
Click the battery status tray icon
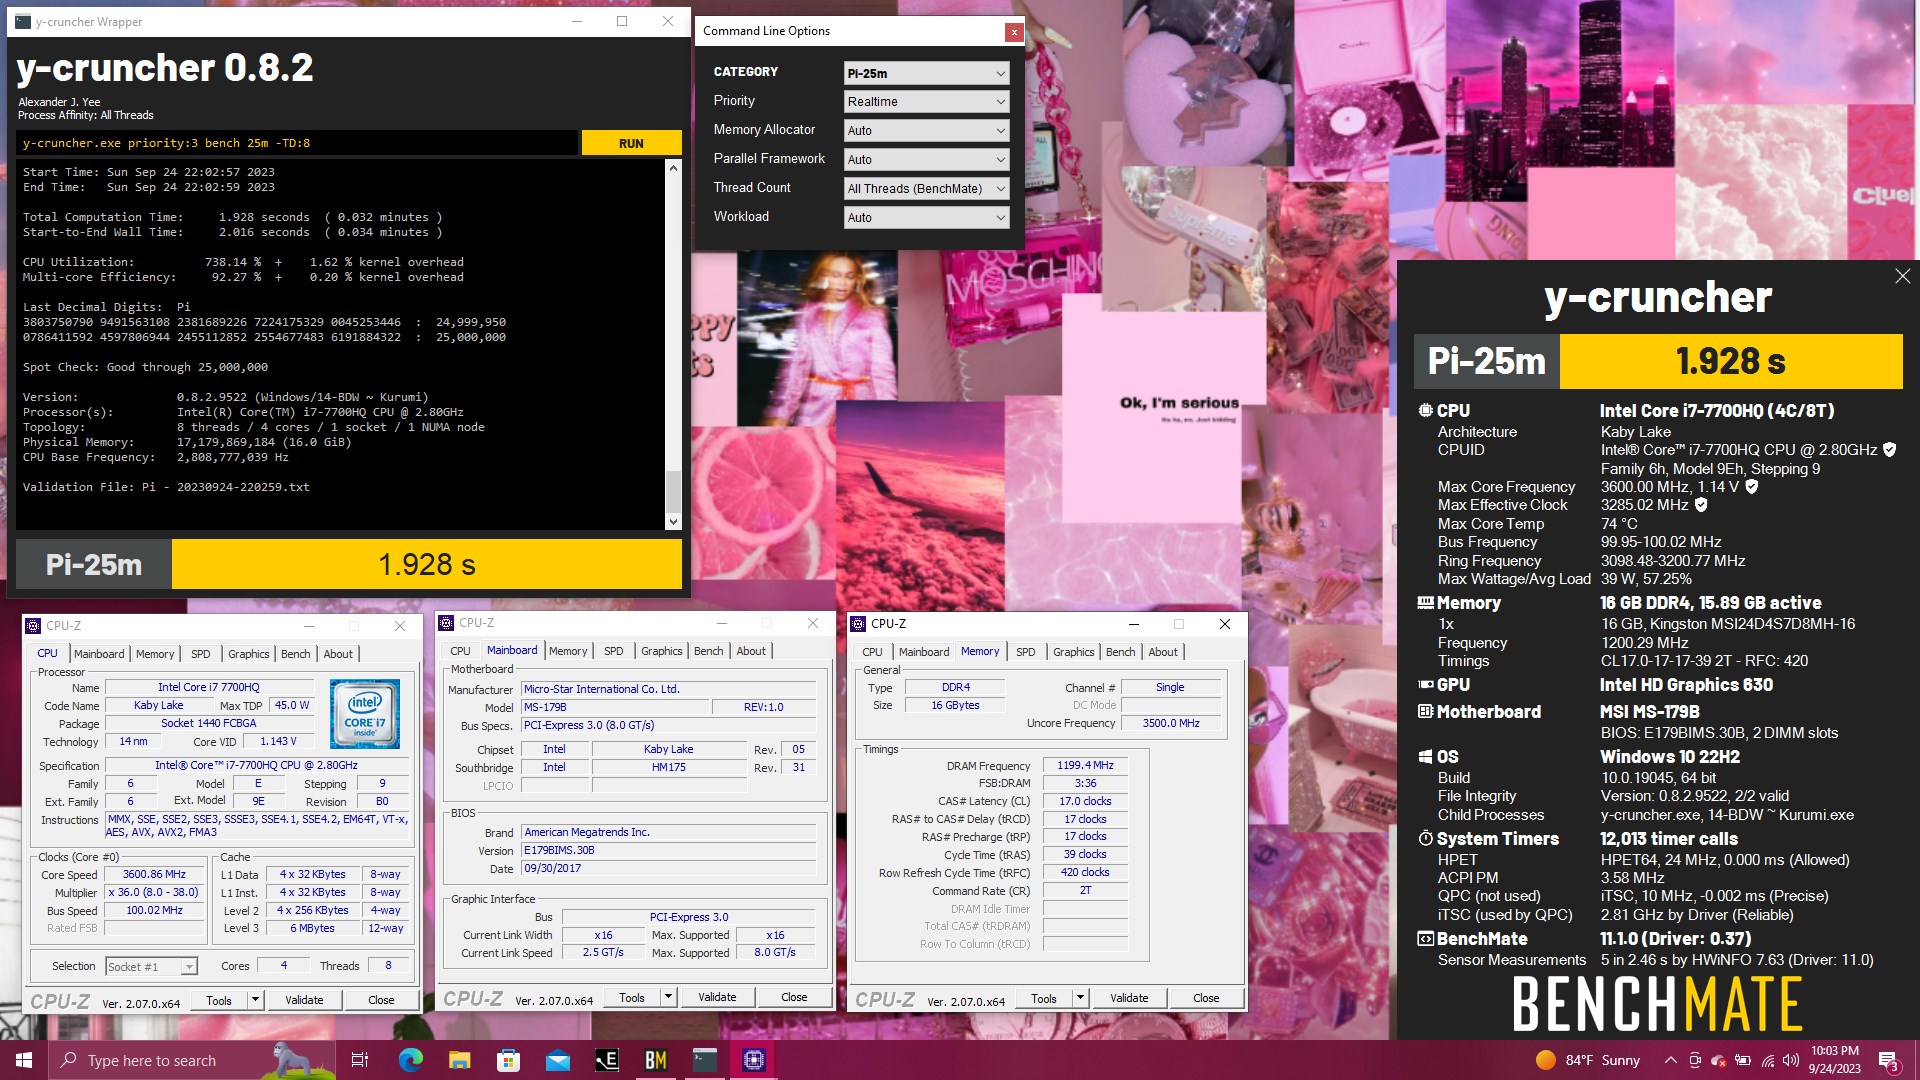tap(1743, 1060)
